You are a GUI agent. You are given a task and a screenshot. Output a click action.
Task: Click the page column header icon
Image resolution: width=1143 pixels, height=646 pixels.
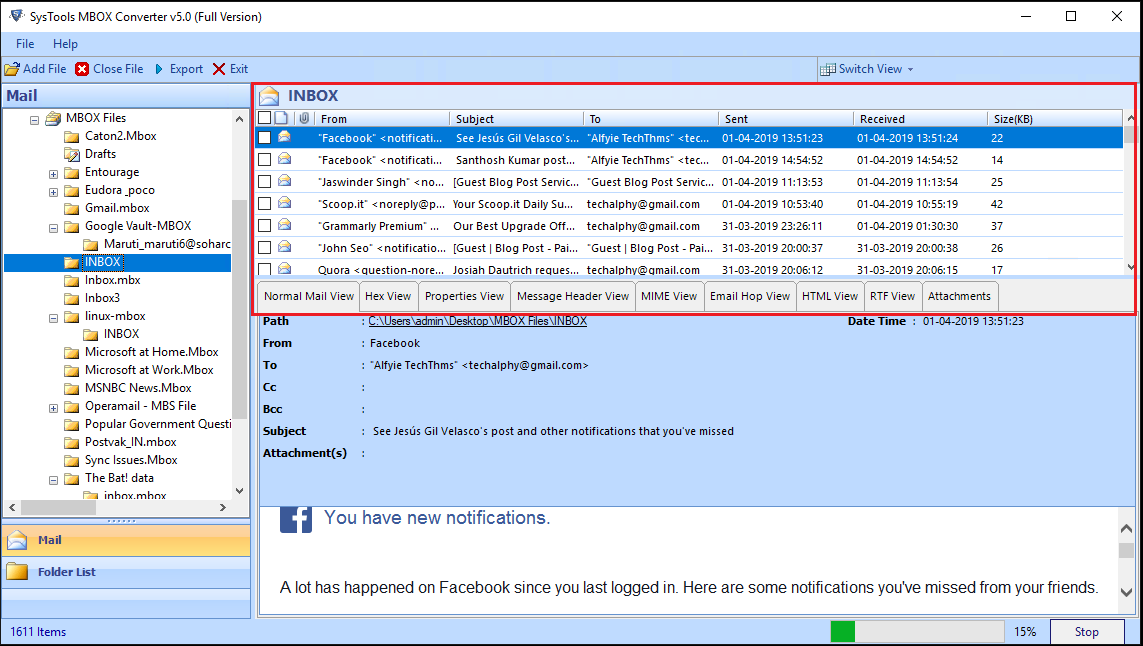(x=281, y=118)
